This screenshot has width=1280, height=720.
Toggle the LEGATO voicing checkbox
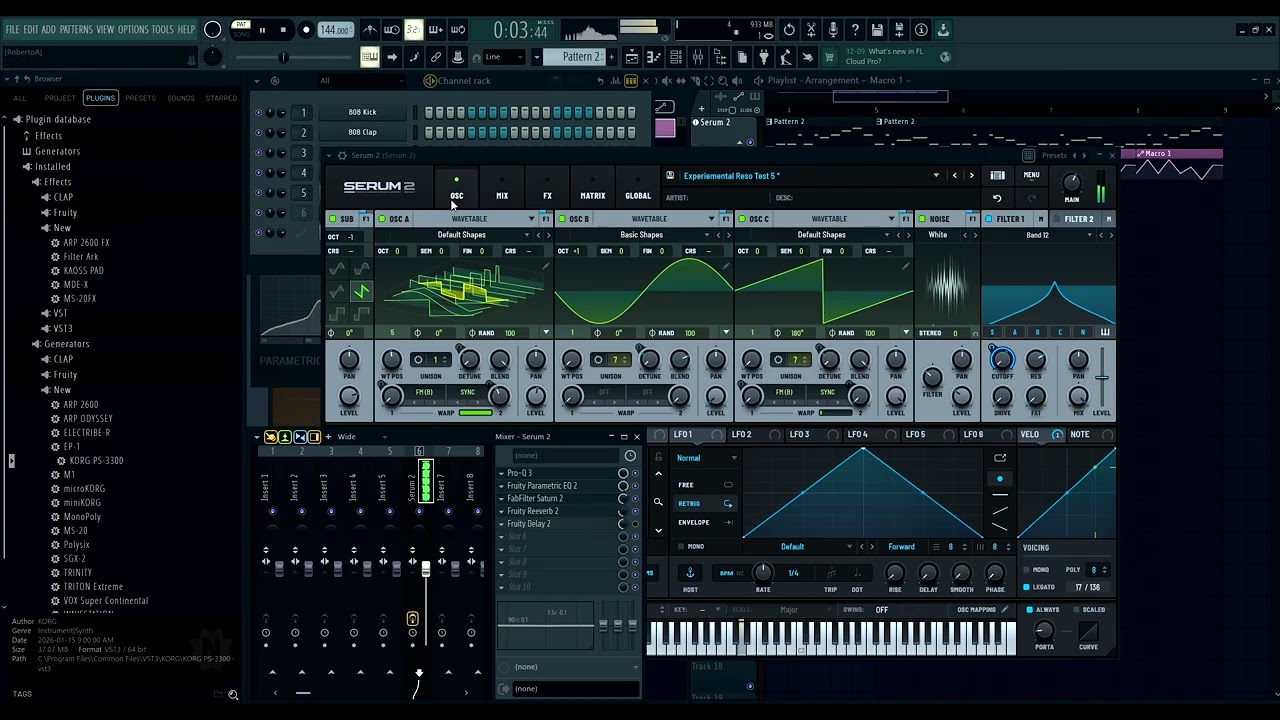click(1027, 588)
